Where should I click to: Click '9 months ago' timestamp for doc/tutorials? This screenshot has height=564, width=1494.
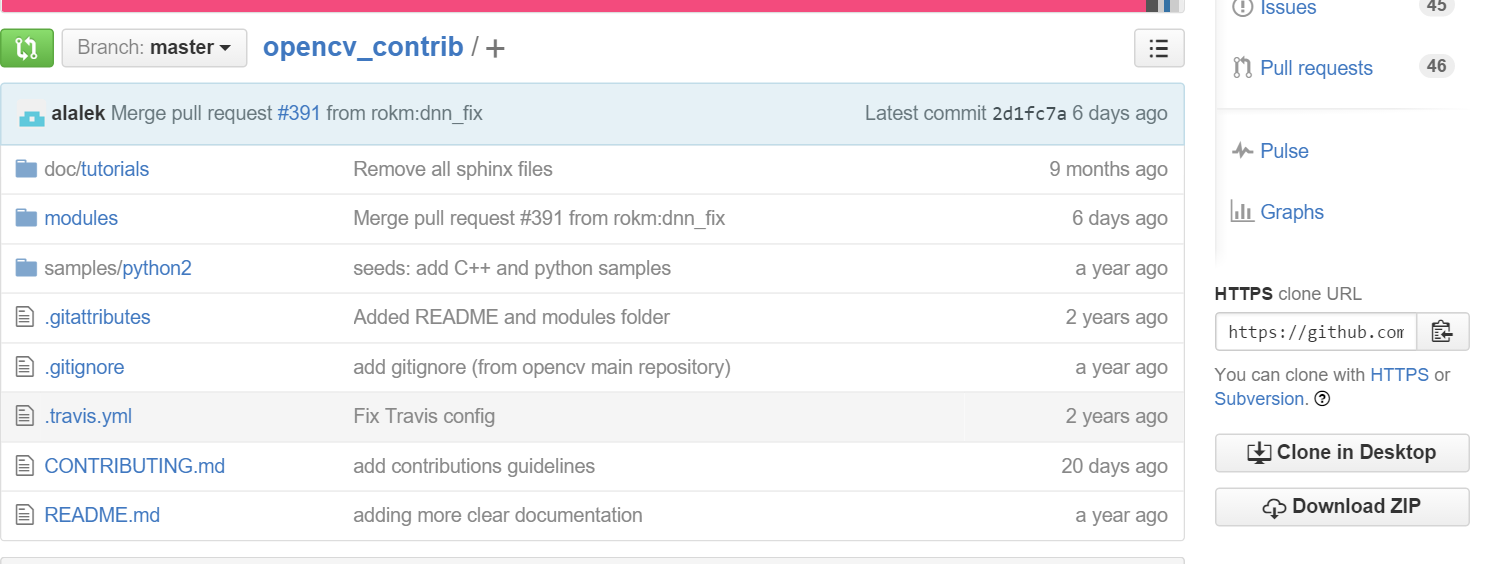(1108, 169)
